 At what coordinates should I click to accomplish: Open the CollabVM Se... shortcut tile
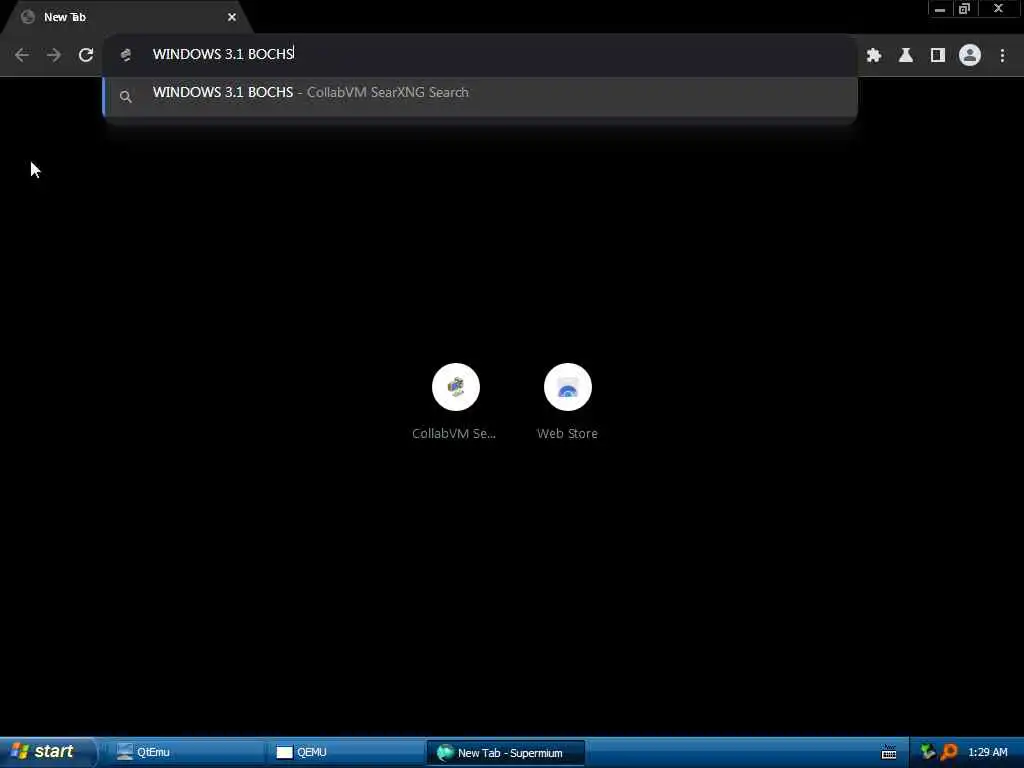tap(455, 401)
